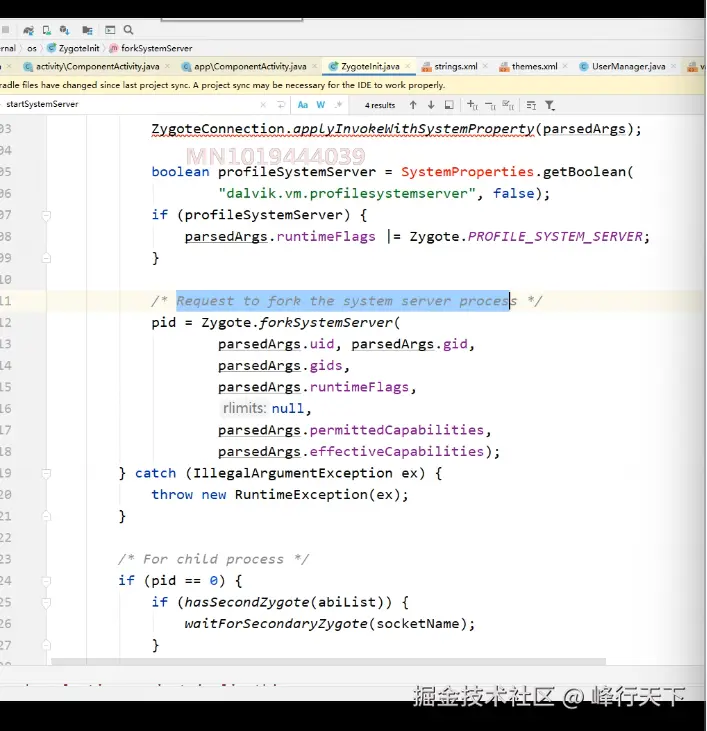Close the ZygoteInit.java tab
This screenshot has height=731, width=707.
(408, 67)
